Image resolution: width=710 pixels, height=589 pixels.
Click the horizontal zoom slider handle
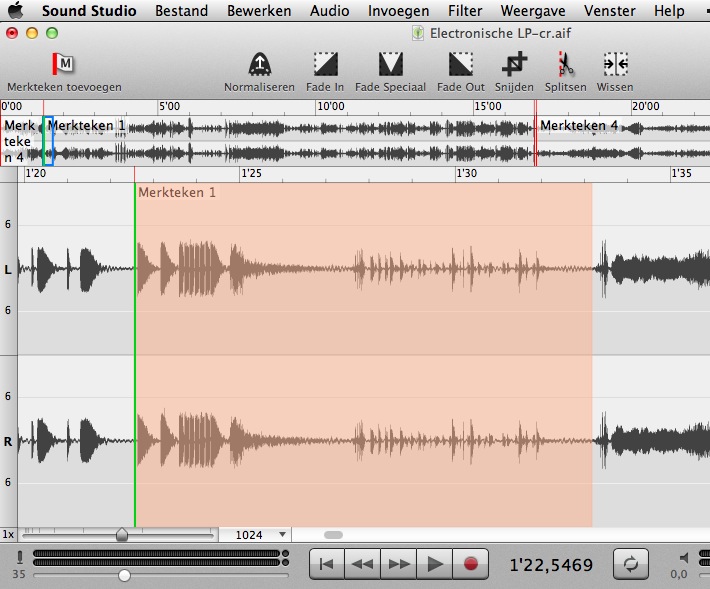coord(122,535)
